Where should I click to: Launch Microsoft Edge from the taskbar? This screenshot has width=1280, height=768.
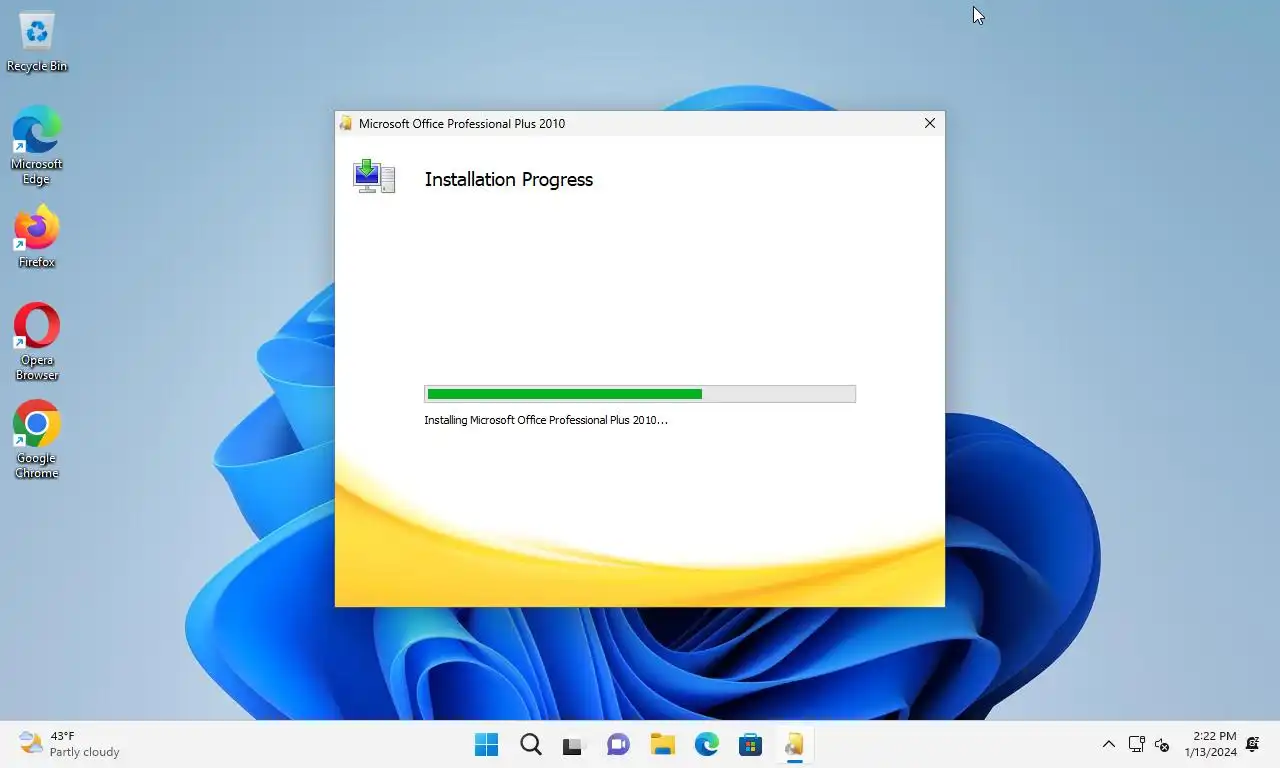707,744
